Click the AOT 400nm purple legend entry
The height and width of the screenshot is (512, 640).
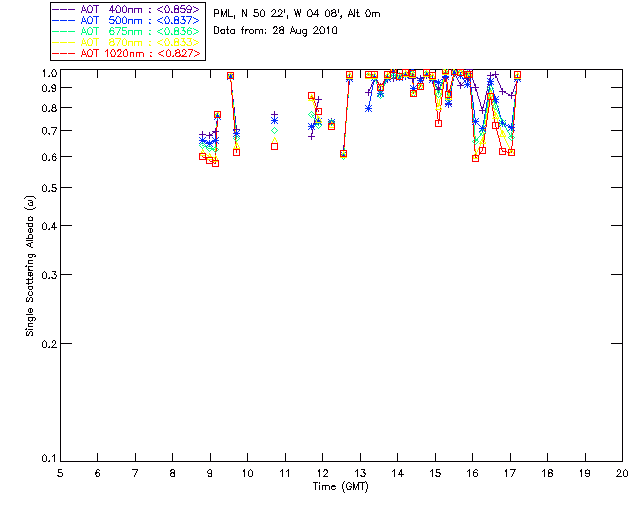point(128,9)
